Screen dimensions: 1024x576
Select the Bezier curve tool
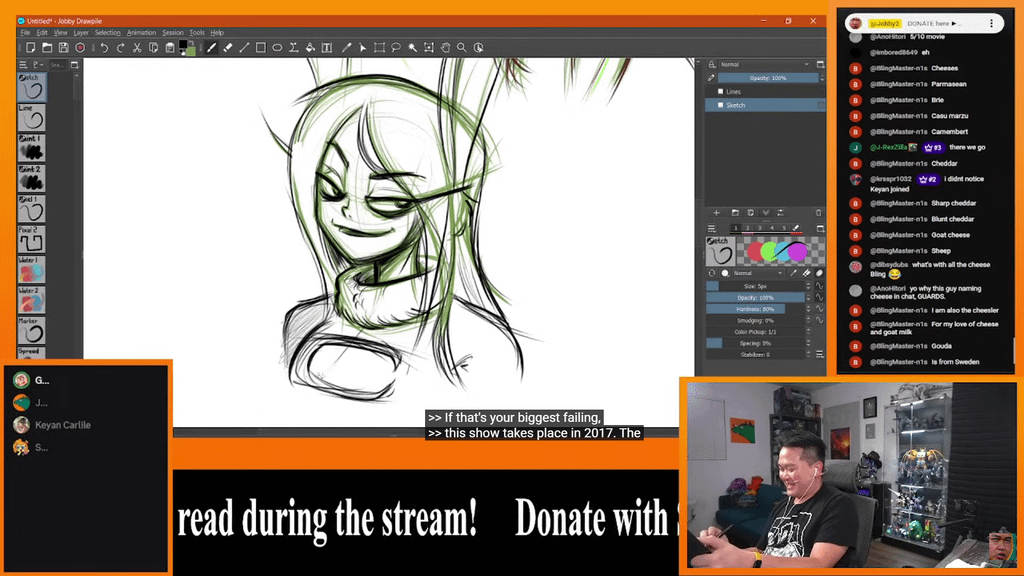click(x=294, y=48)
